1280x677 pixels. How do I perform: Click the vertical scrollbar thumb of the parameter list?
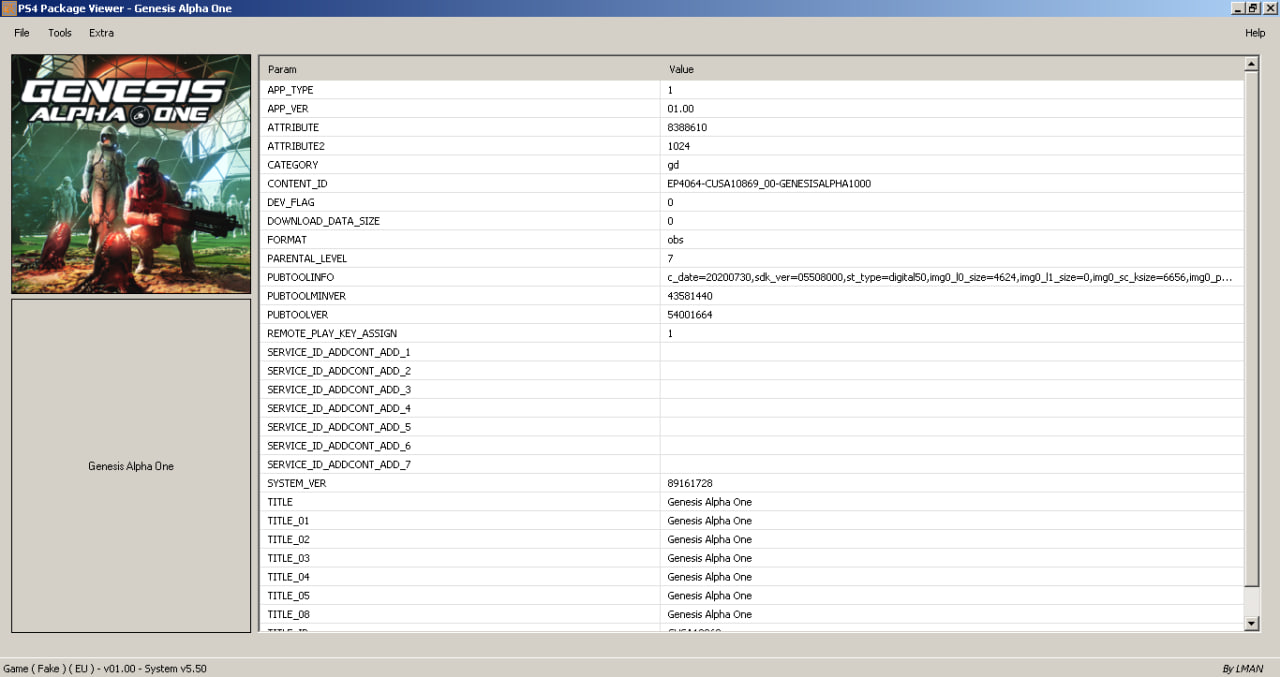(1251, 330)
